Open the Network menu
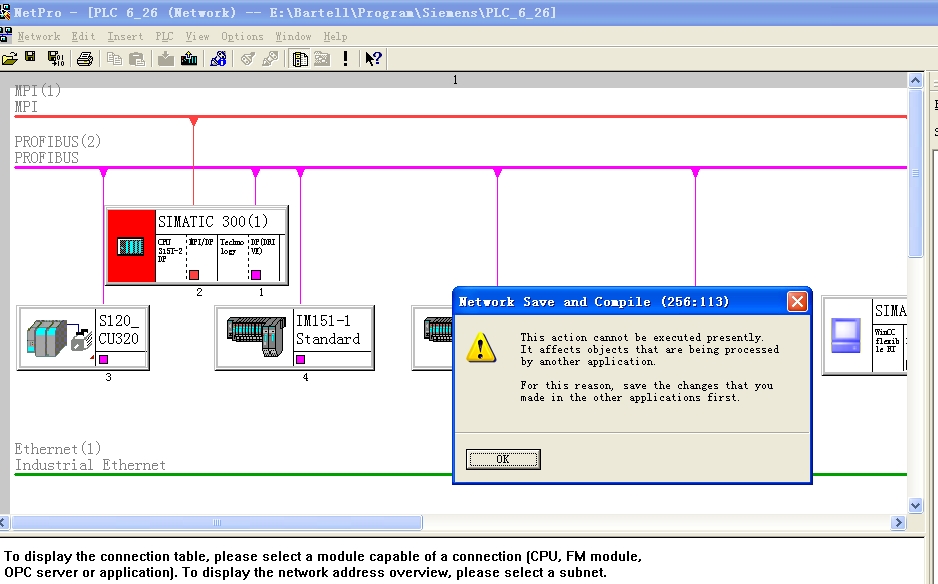This screenshot has width=938, height=584. coord(39,36)
